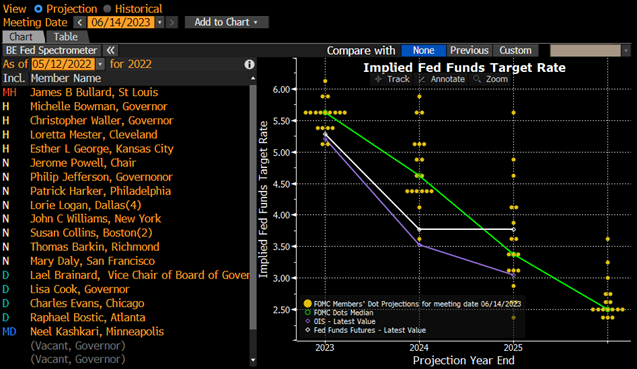This screenshot has width=637, height=369.
Task: Toggle N flag for Jerome Powell
Action: 6,163
